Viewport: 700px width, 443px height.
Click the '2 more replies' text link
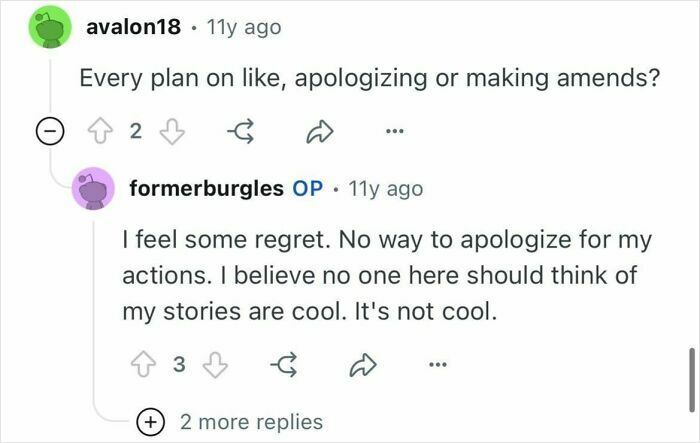[251, 422]
